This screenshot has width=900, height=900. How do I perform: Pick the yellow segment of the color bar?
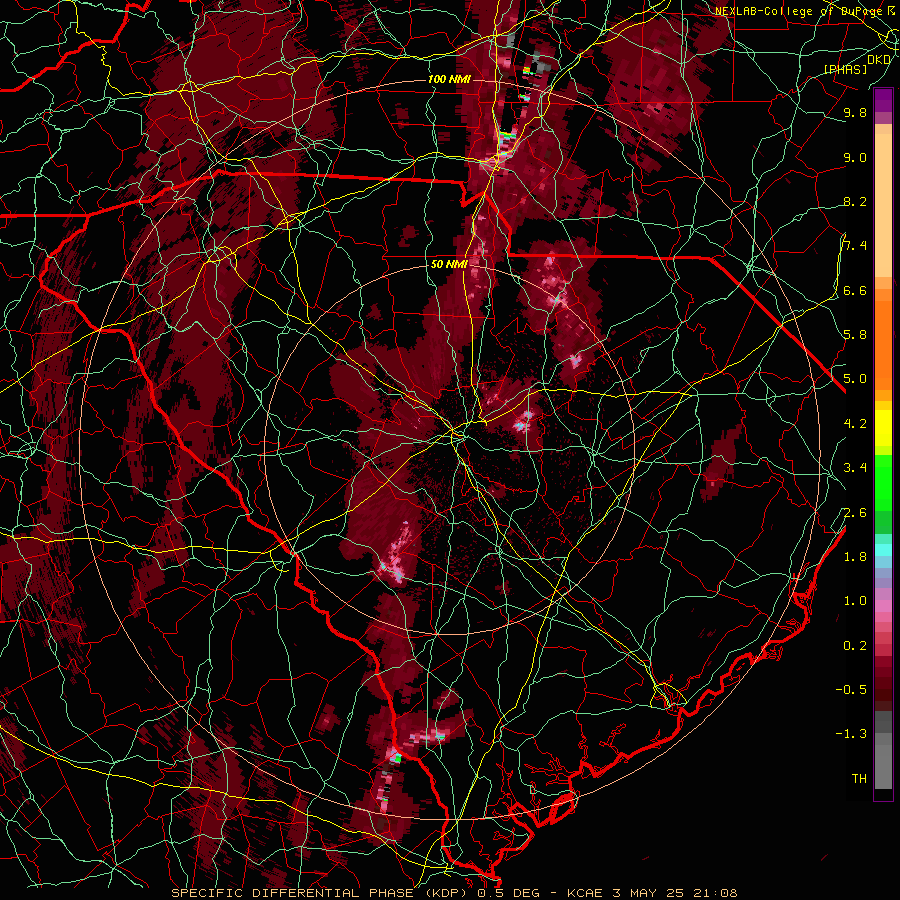883,428
